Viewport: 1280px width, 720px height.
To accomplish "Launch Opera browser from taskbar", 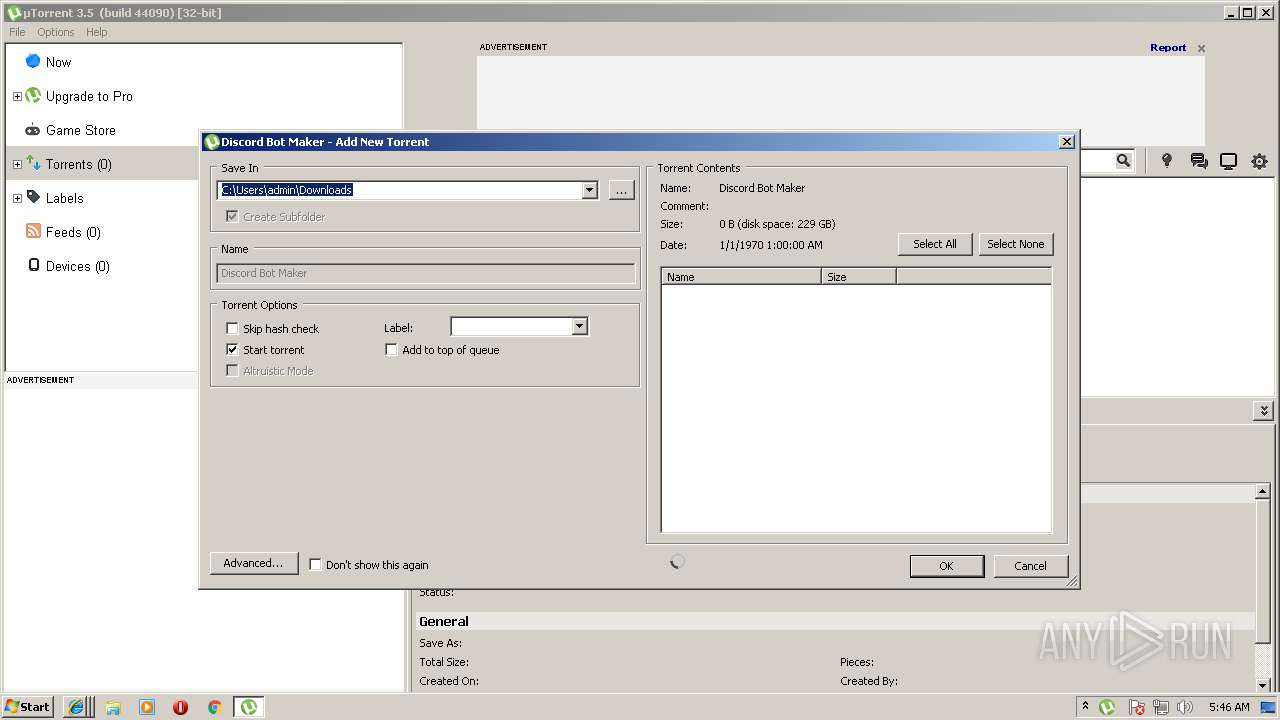I will [x=180, y=707].
